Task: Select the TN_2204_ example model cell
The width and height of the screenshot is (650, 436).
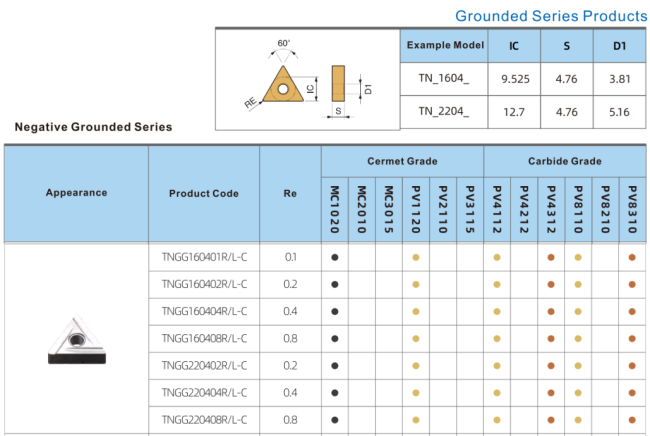Action: point(443,112)
